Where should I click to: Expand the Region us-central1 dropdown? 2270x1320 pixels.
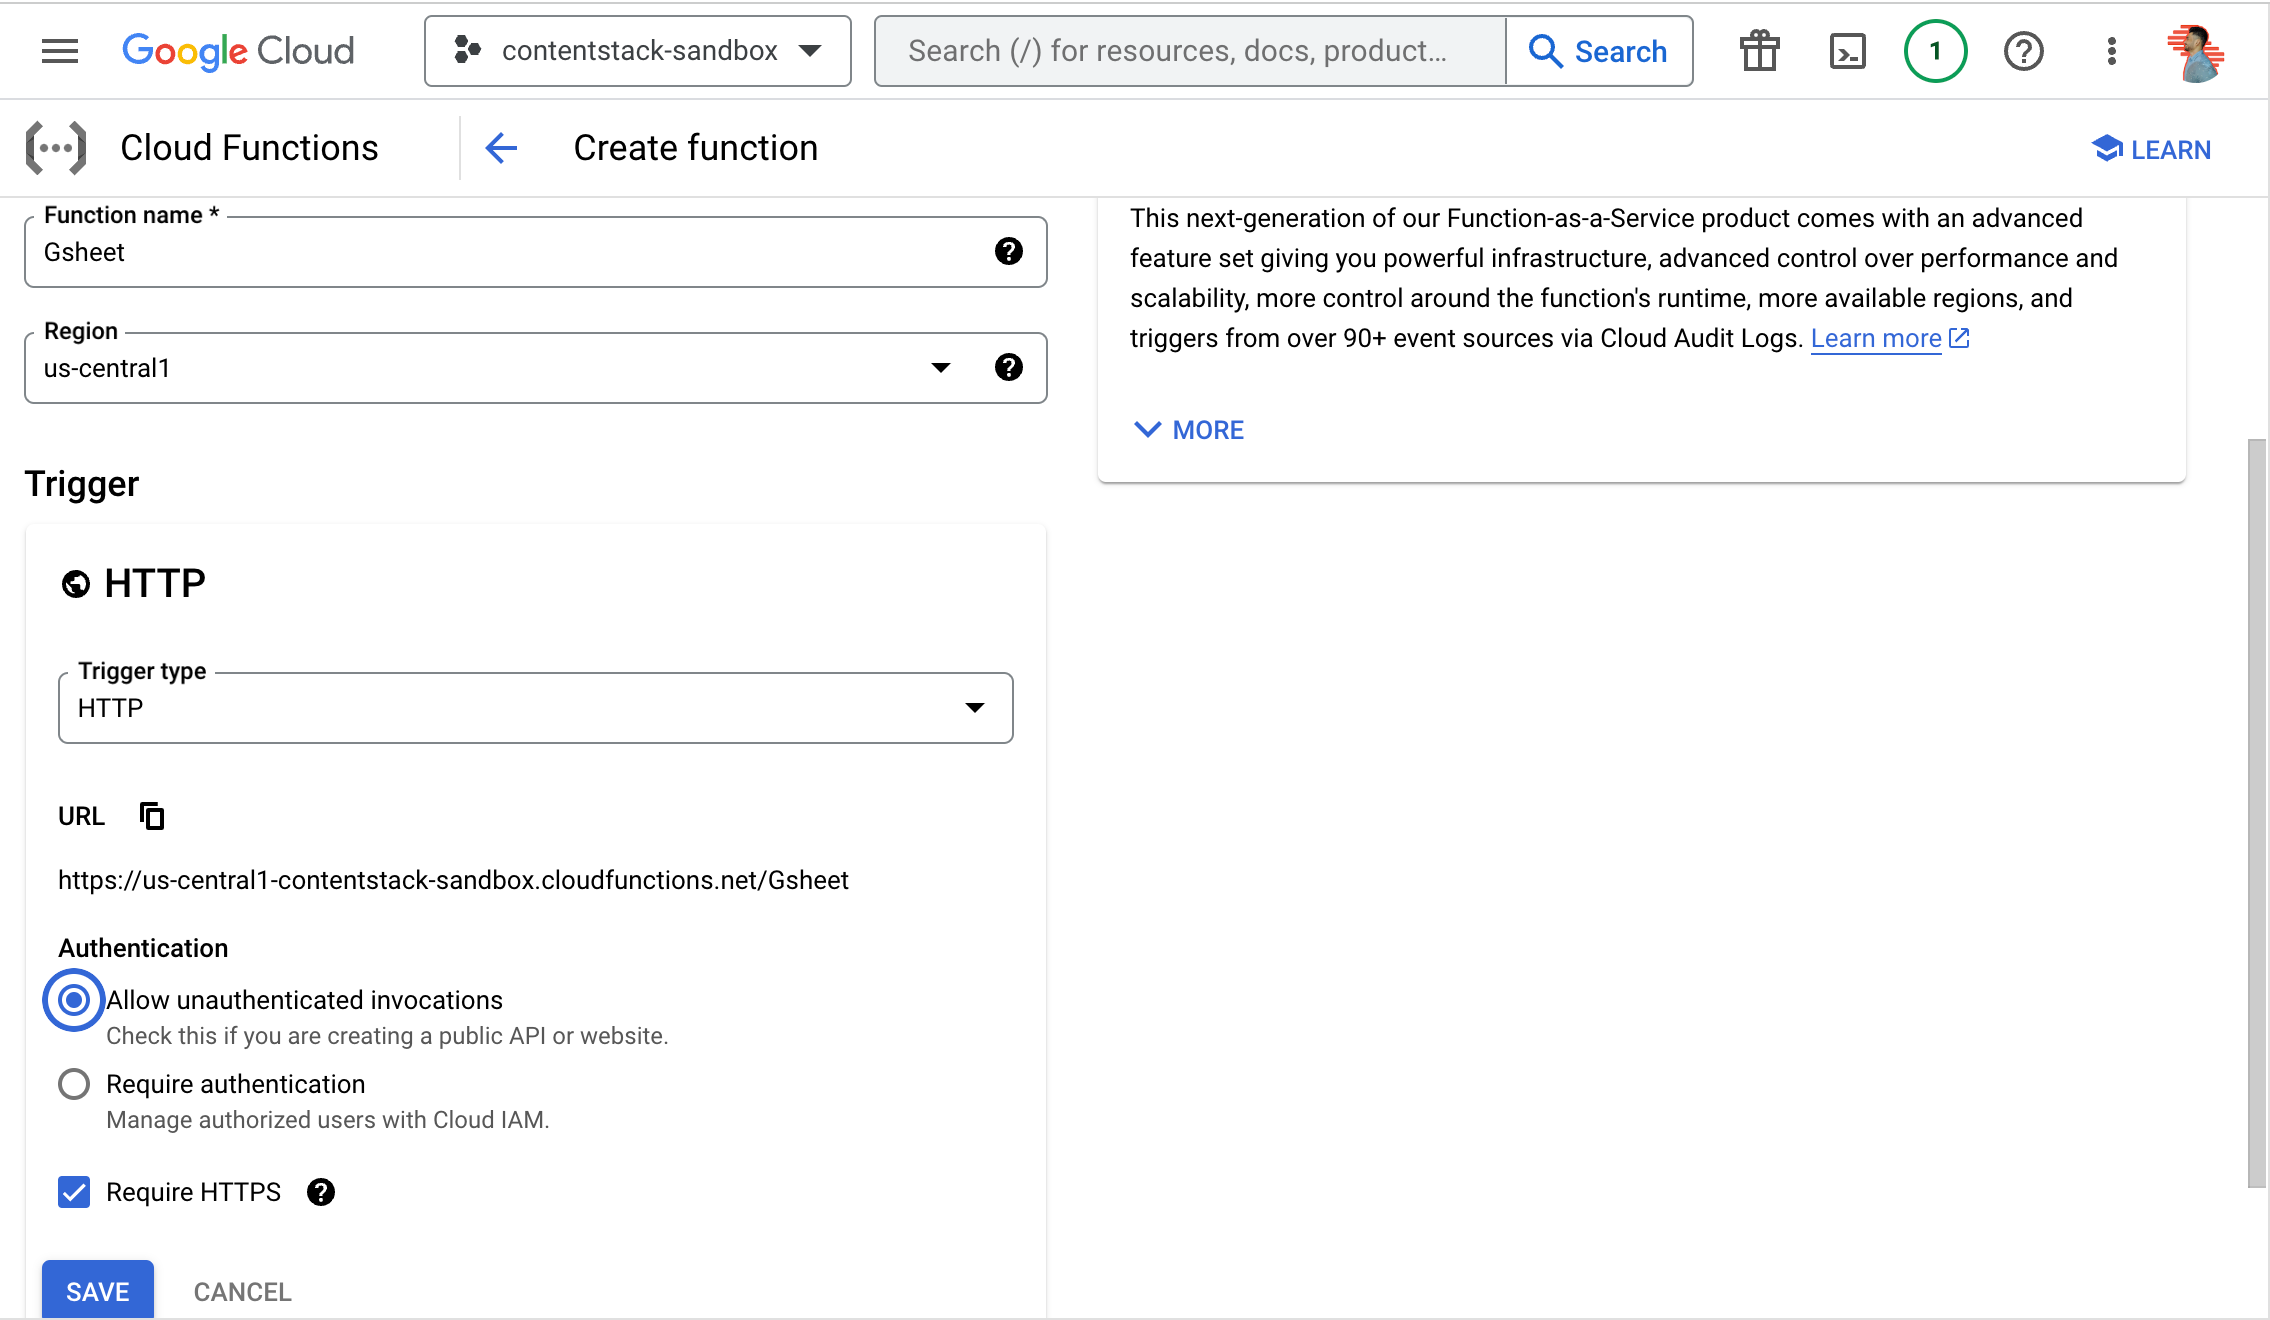(939, 368)
